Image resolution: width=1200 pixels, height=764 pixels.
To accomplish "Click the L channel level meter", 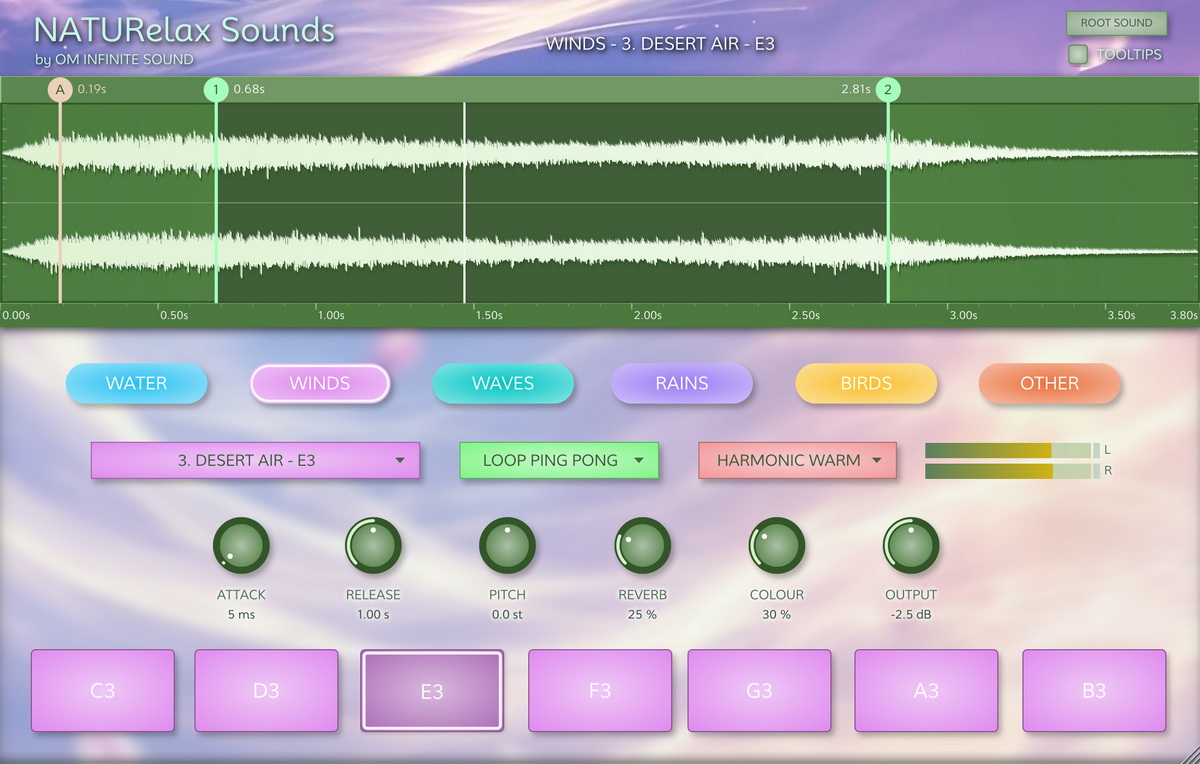I will pos(1012,450).
